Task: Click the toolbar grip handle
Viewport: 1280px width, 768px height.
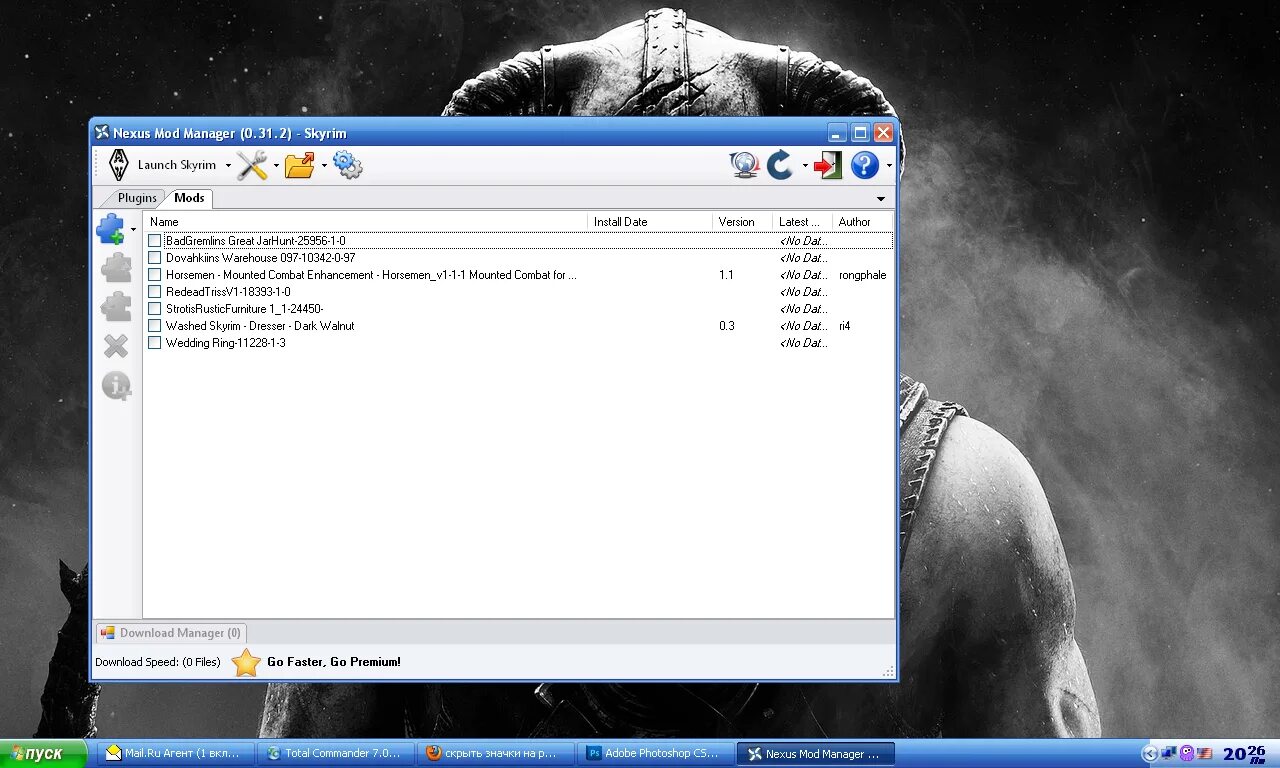Action: (98, 165)
